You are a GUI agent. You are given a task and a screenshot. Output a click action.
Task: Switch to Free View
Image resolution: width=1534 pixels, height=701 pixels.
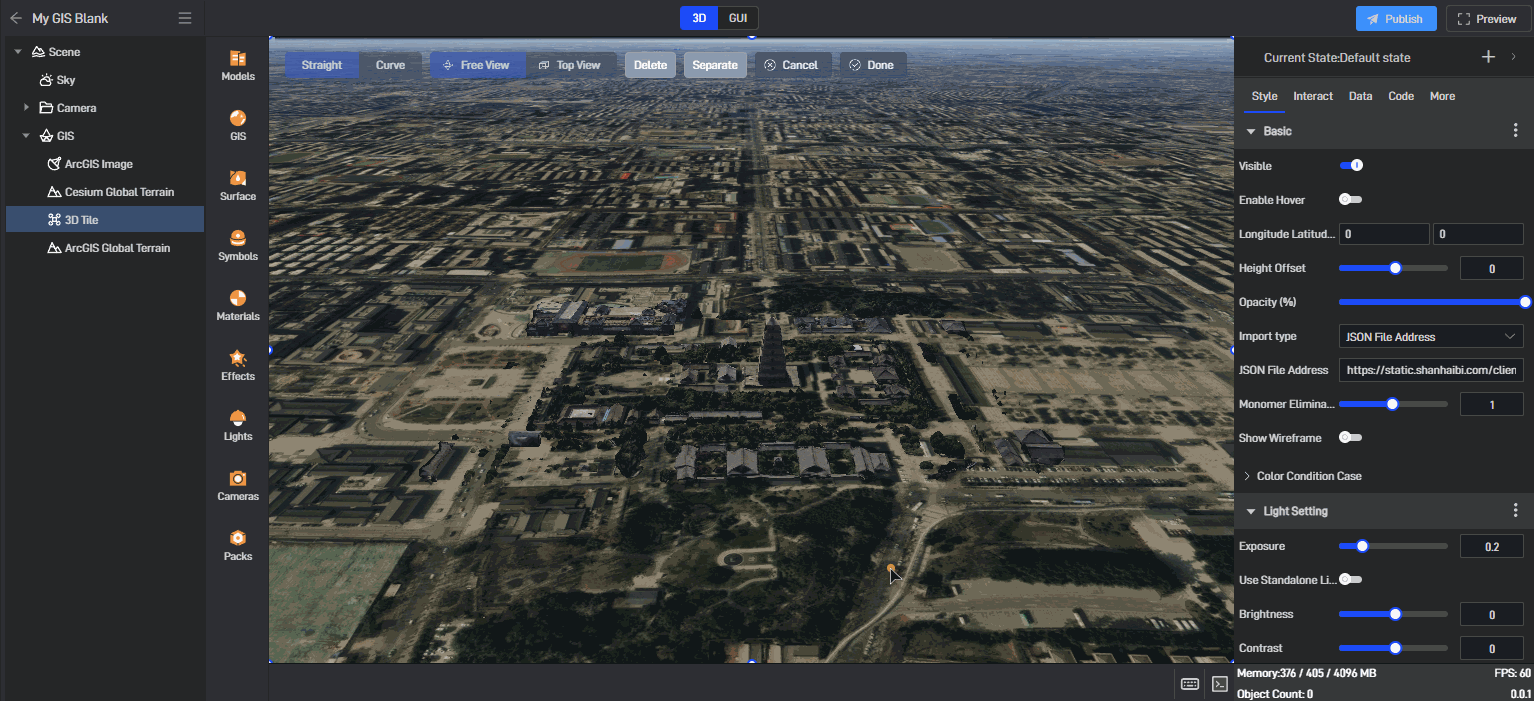[476, 65]
